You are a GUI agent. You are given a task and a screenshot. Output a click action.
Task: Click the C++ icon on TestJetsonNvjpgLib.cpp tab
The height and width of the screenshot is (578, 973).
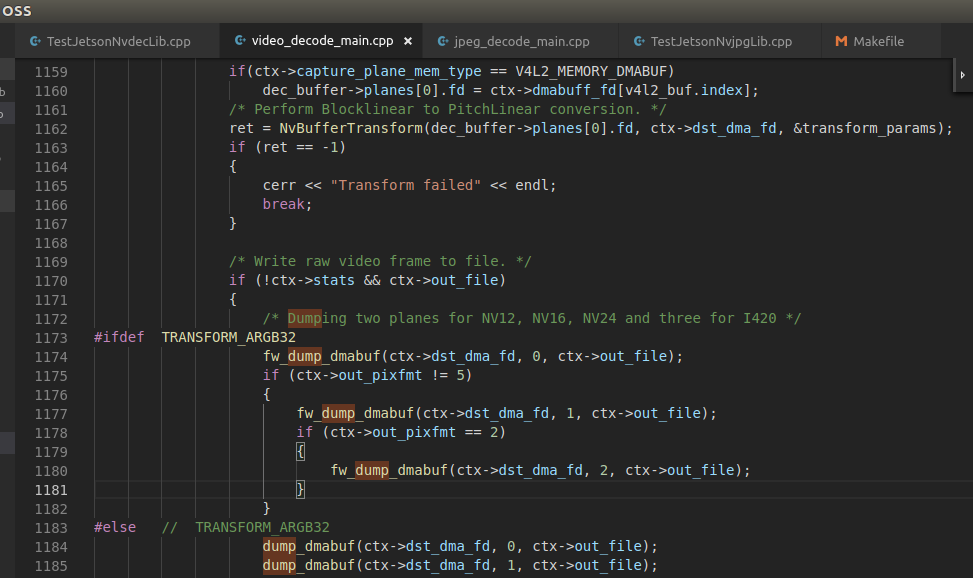pos(639,42)
